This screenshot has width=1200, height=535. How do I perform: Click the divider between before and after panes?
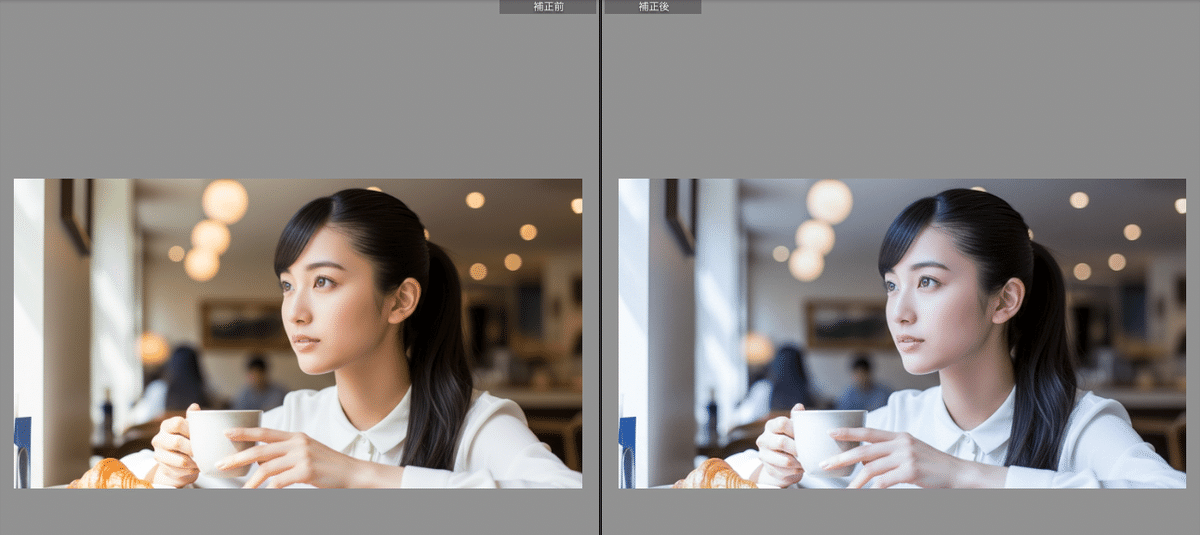[600, 267]
